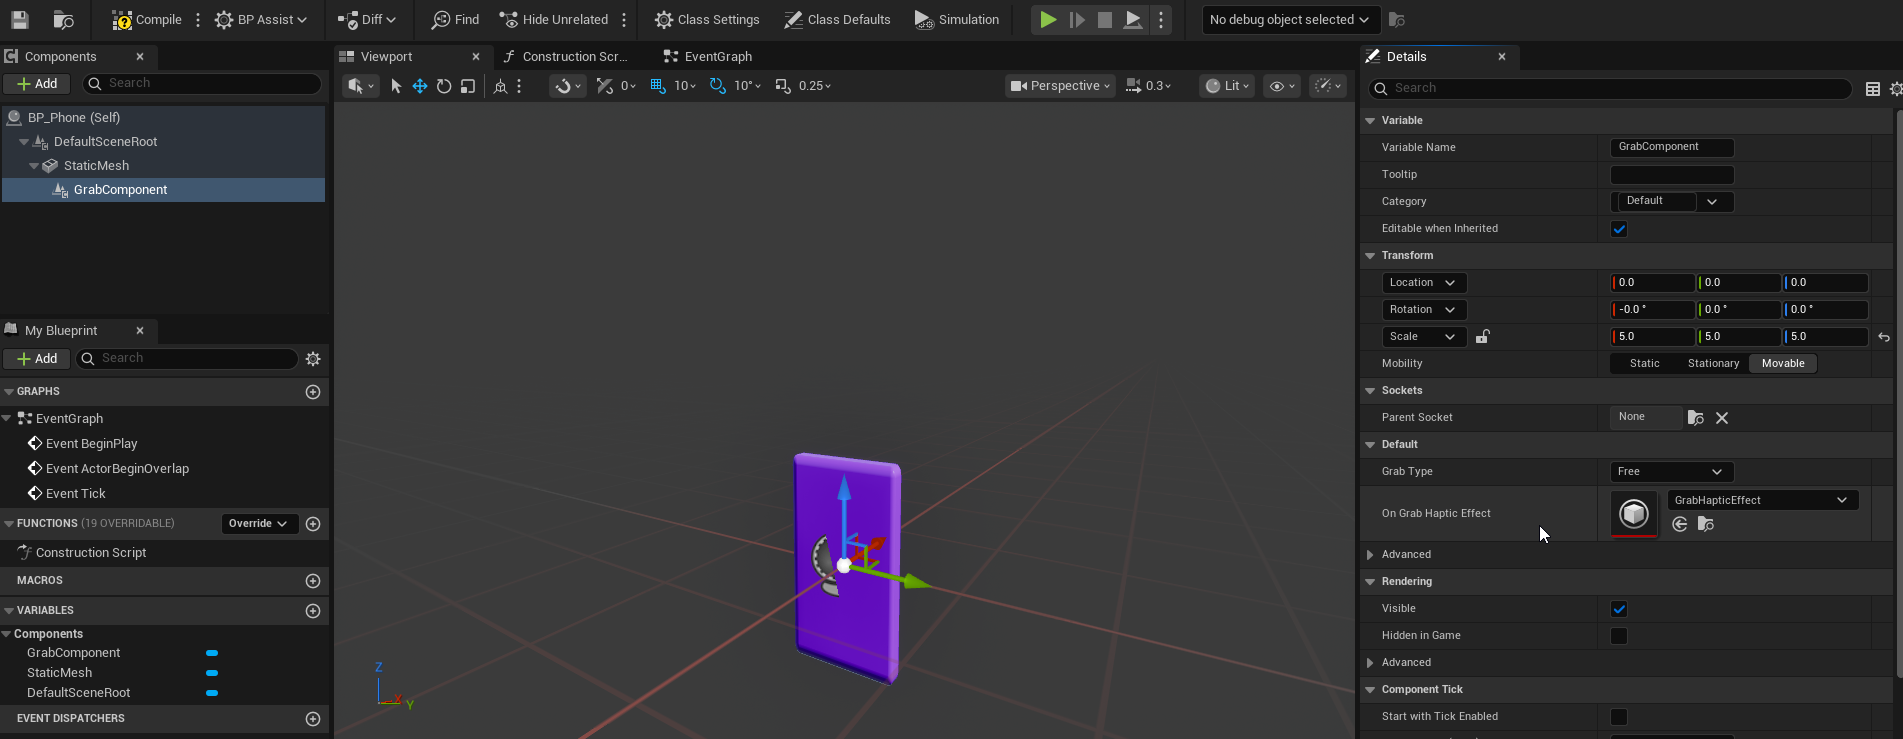Reset Scale to default arrow icon
The image size is (1903, 739).
point(1884,337)
